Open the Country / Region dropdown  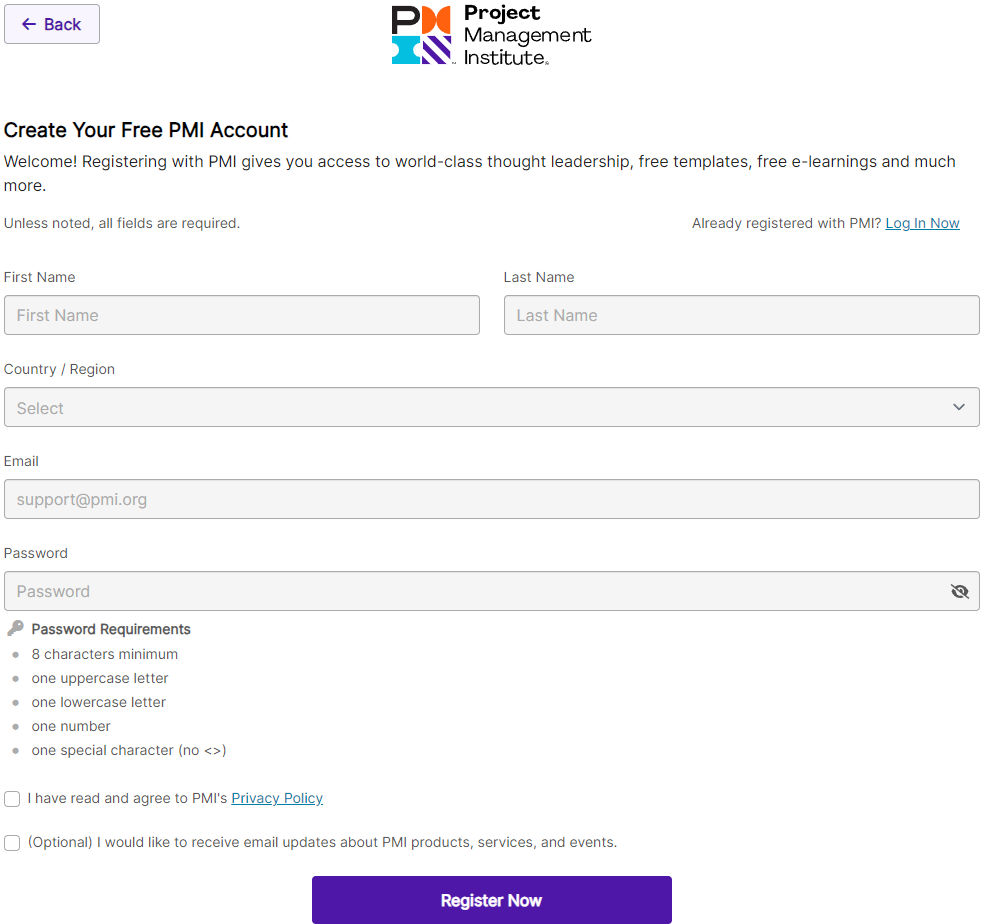492,407
